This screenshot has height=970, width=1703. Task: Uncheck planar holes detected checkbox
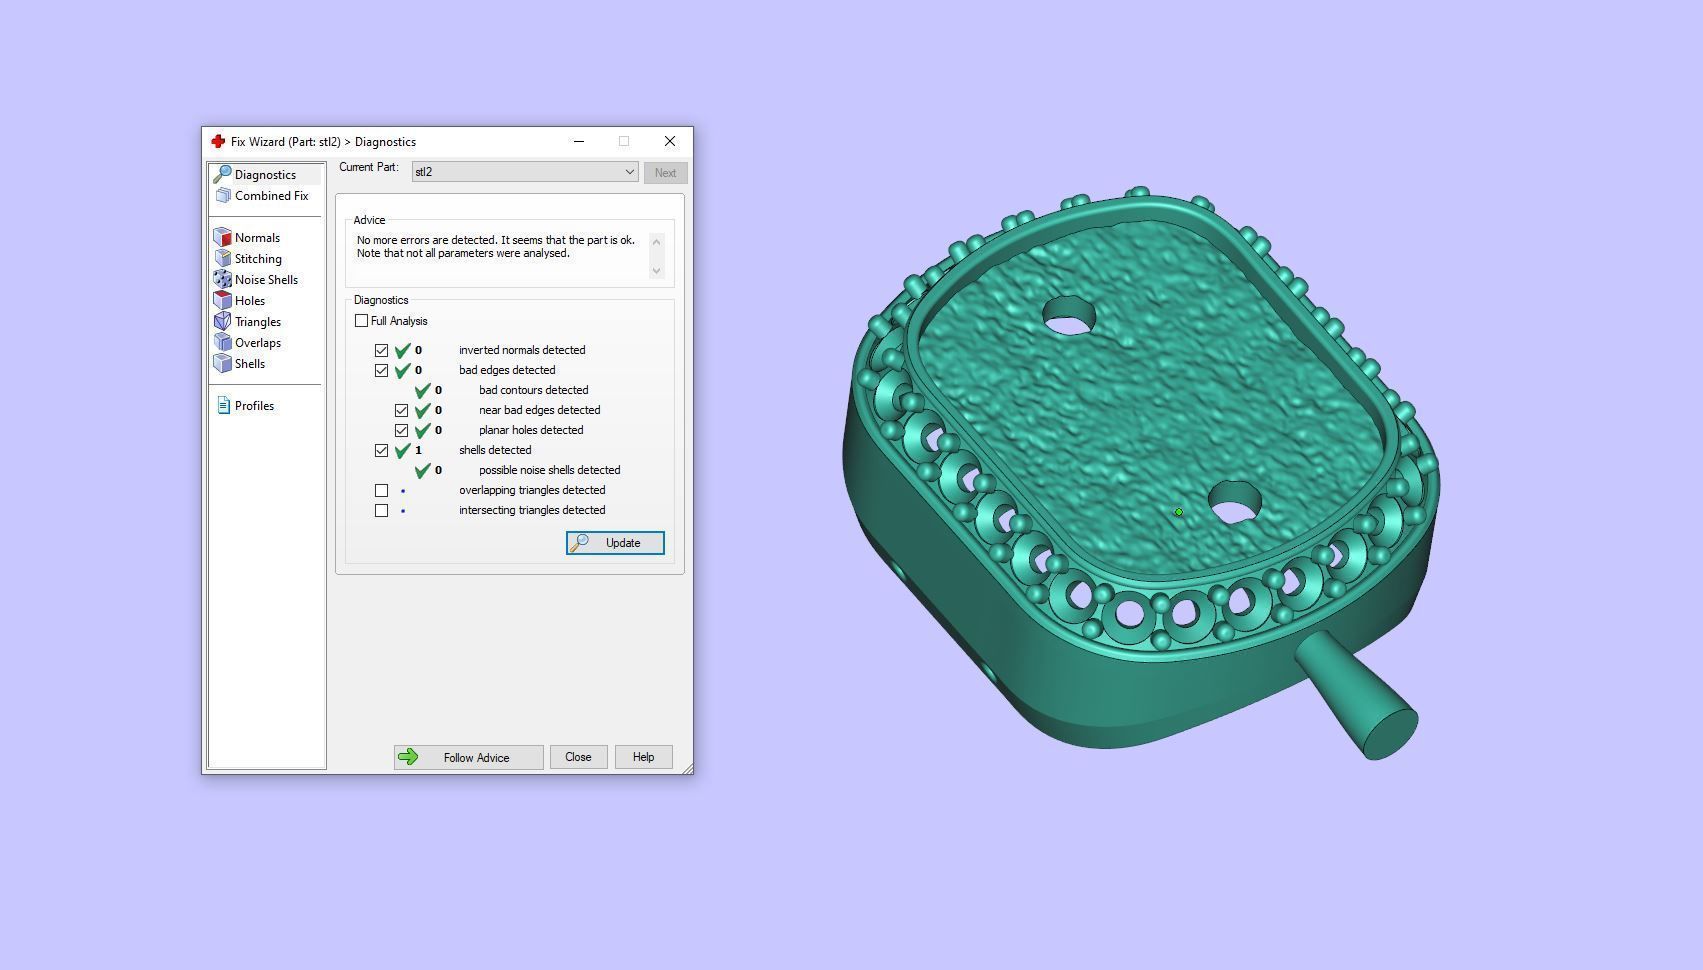coord(401,430)
